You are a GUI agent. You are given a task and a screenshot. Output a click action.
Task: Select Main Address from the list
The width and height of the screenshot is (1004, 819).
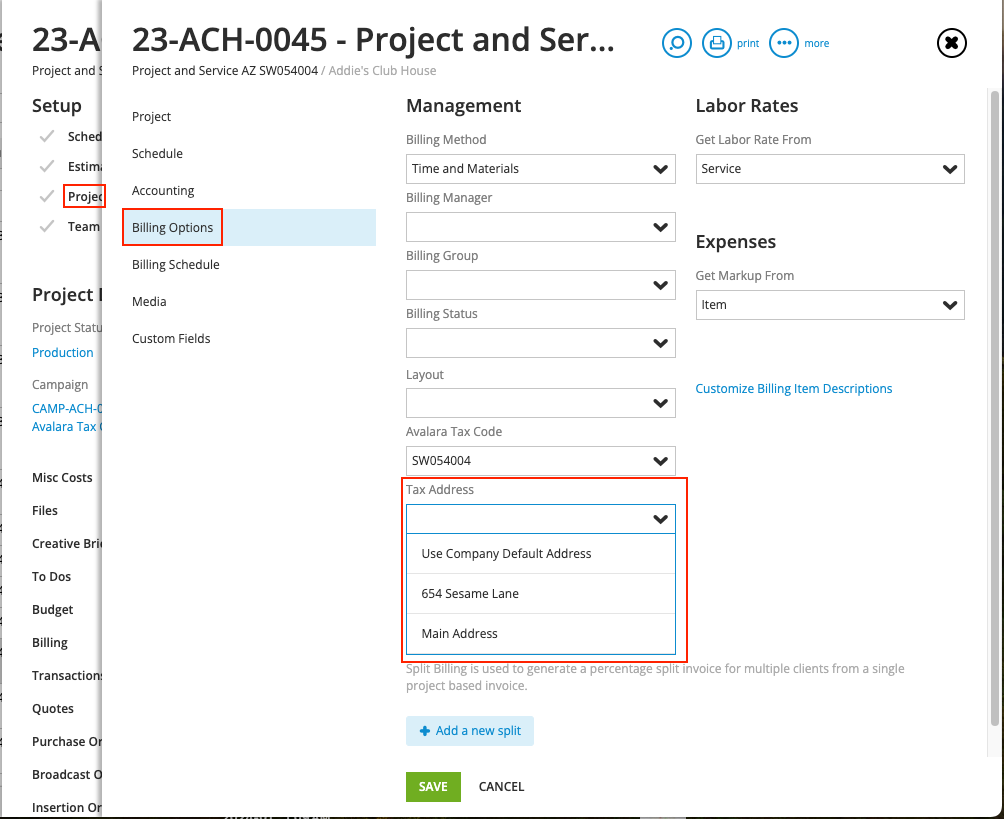click(x=459, y=634)
